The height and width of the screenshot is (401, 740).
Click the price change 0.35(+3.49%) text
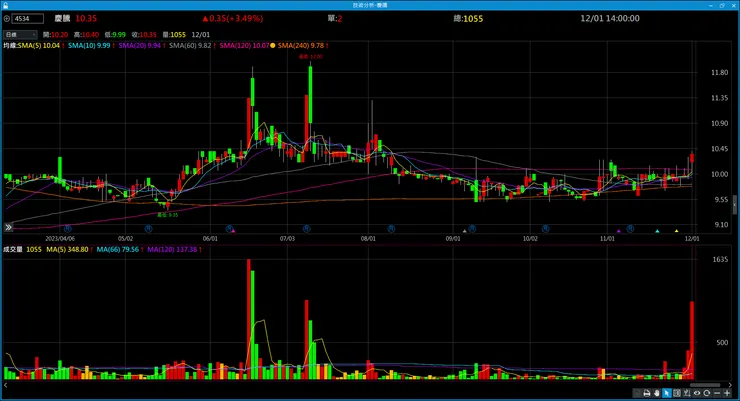[x=233, y=18]
